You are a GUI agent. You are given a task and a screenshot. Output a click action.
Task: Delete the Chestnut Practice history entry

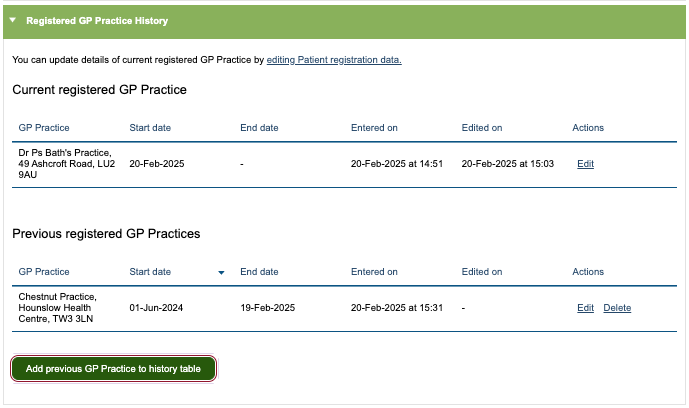[617, 308]
